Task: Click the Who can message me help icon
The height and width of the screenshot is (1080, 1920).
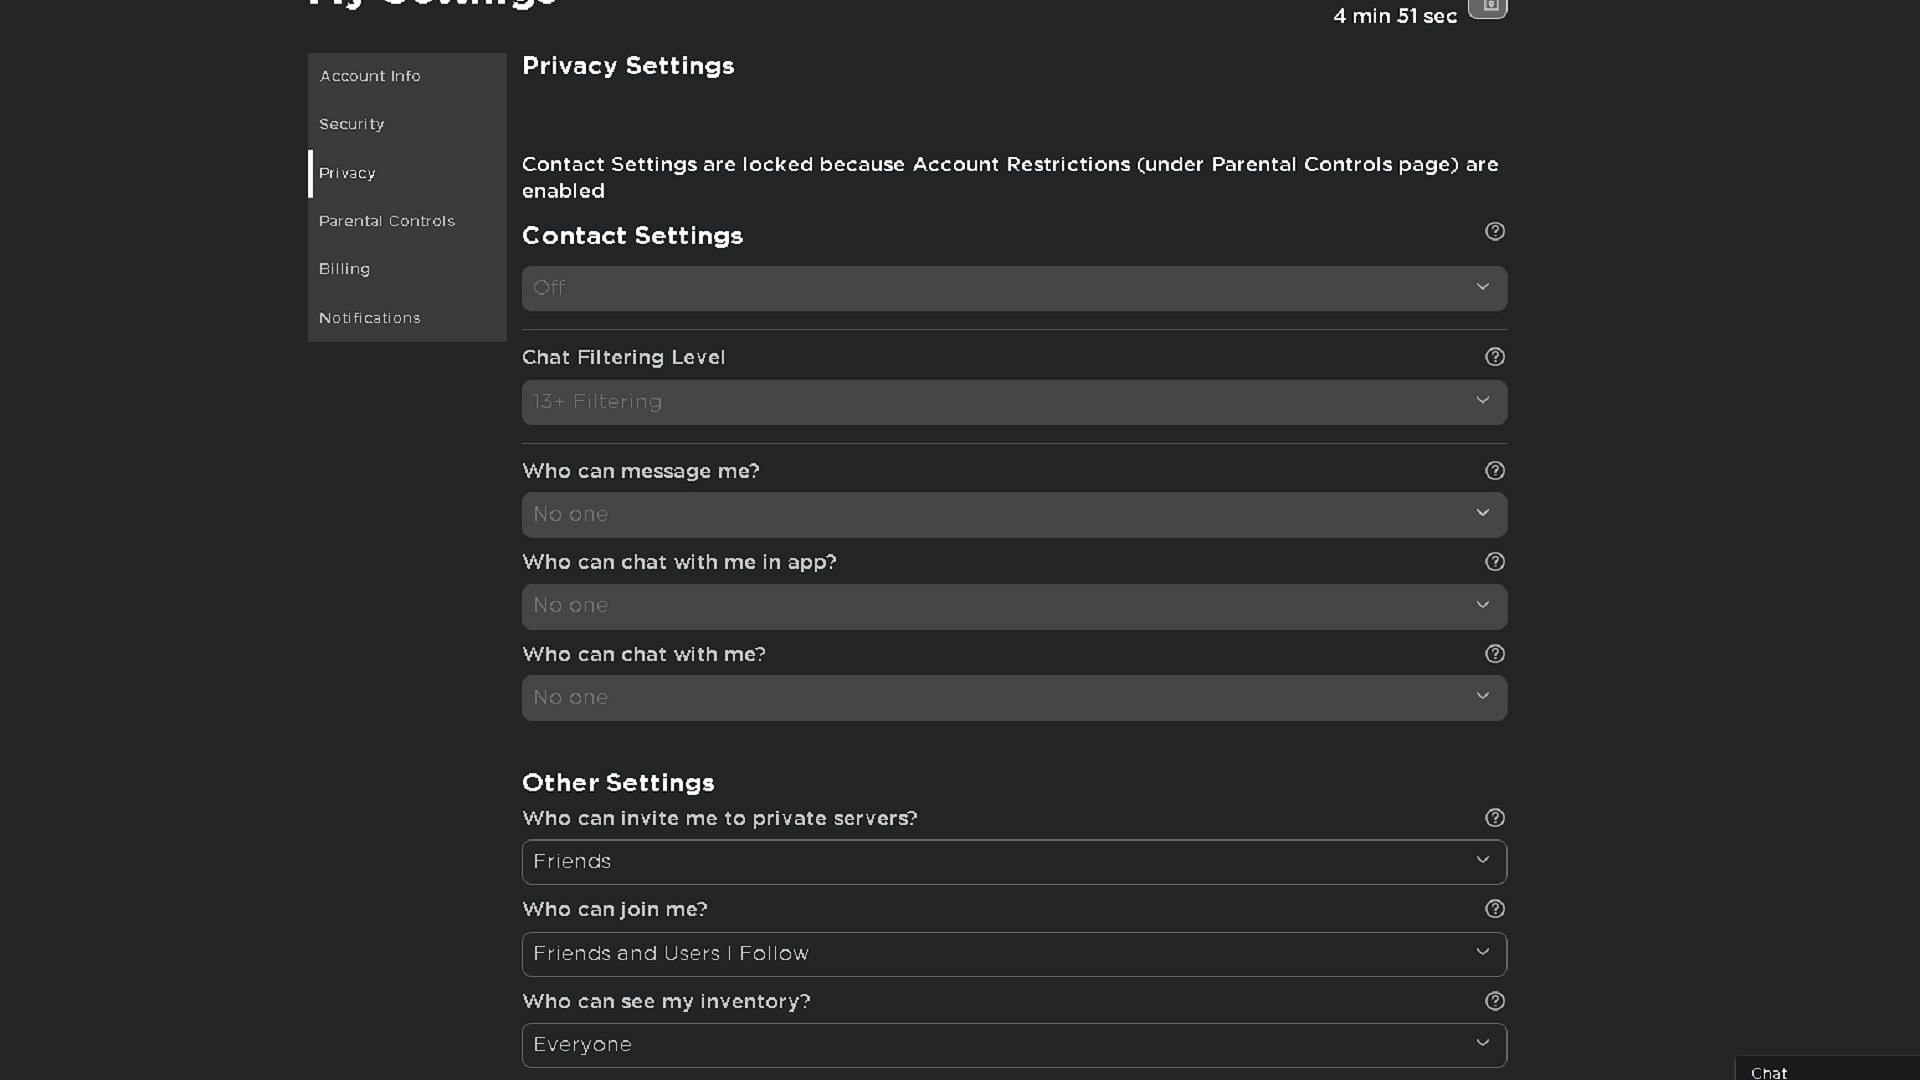Action: pos(1495,469)
